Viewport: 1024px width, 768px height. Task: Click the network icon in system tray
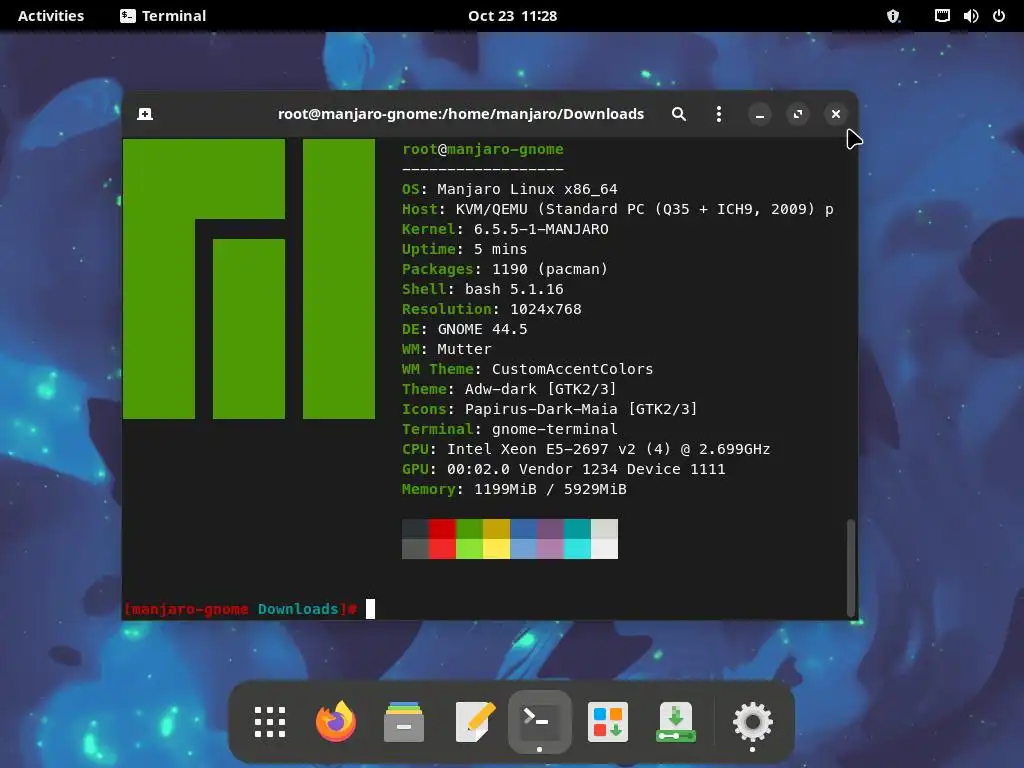tap(942, 16)
